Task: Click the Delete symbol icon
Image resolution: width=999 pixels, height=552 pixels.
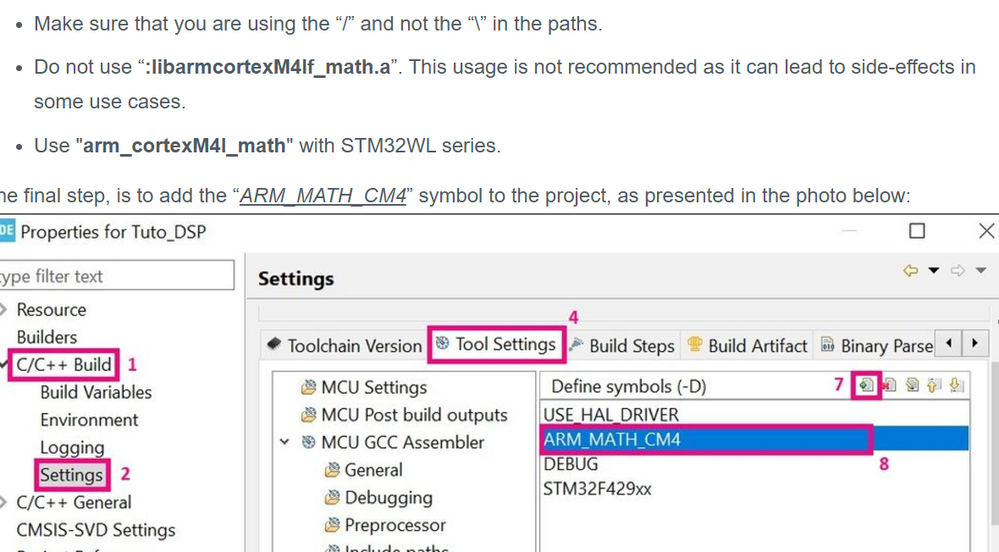Action: (x=888, y=386)
